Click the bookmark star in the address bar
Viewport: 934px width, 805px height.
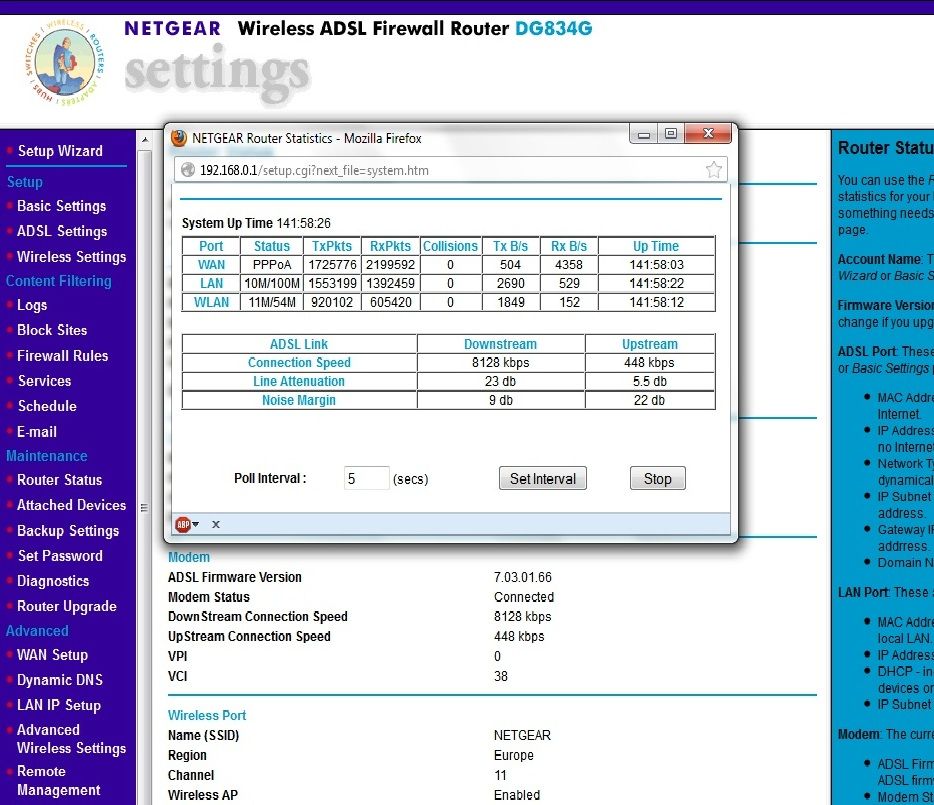(x=714, y=170)
